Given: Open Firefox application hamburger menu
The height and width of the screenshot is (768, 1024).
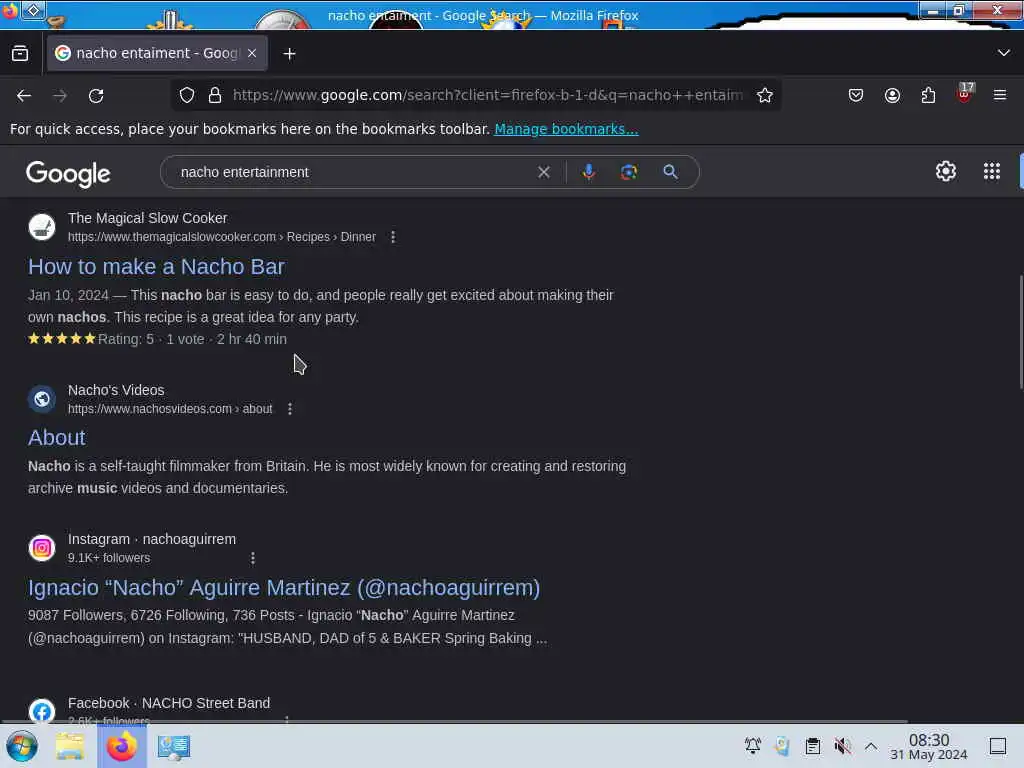Looking at the screenshot, I should (1000, 95).
